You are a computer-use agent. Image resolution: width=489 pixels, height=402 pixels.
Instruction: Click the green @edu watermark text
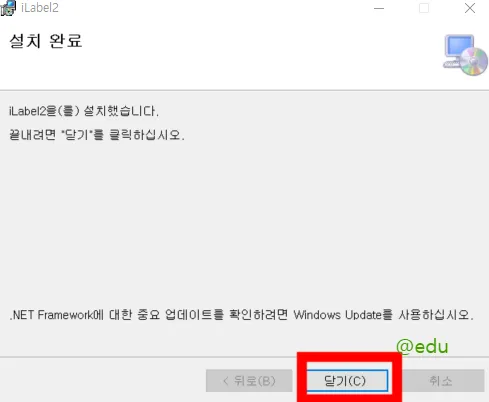point(422,346)
